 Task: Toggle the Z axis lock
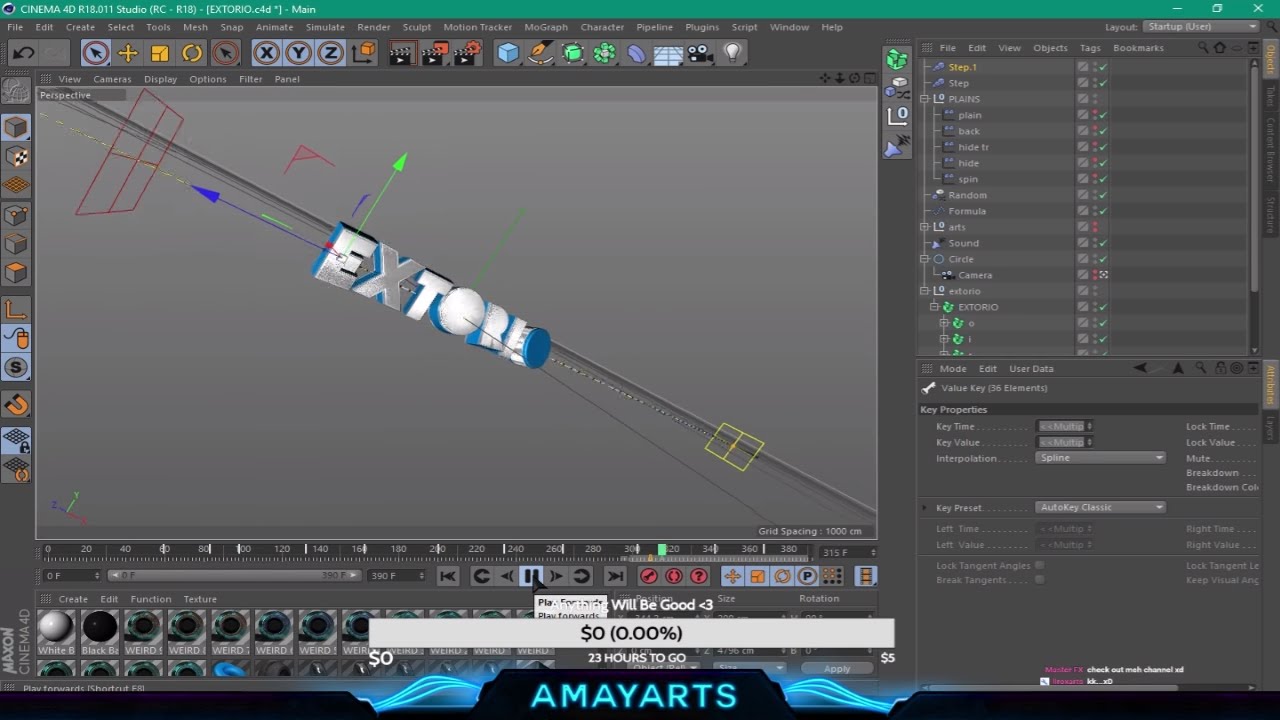pyautogui.click(x=330, y=53)
